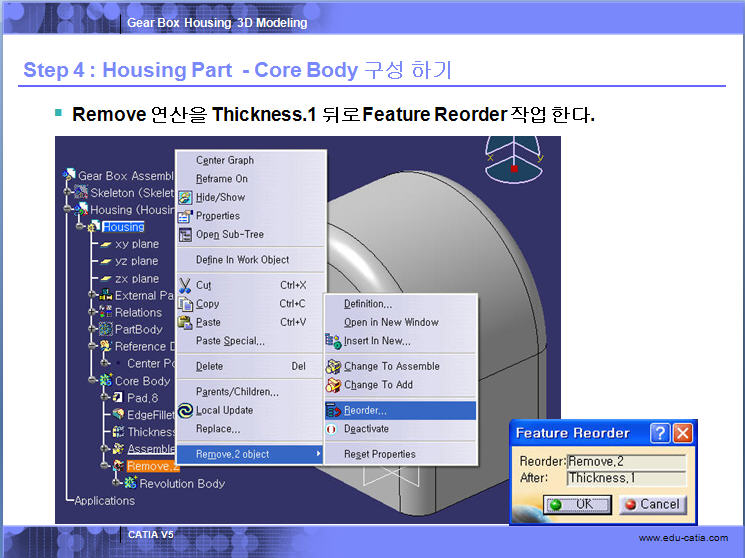Viewport: 745px width, 558px height.
Task: Click the scissors Cut icon
Action: 185,285
